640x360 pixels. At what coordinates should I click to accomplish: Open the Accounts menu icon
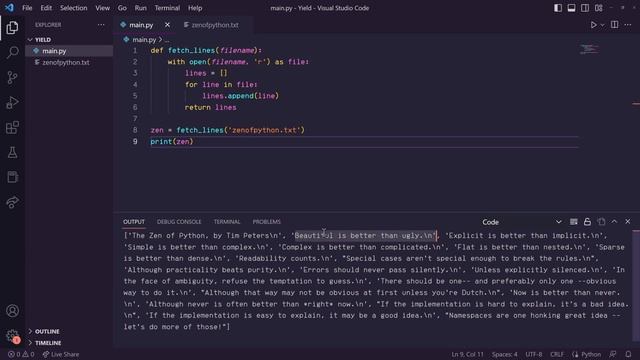click(x=12, y=311)
